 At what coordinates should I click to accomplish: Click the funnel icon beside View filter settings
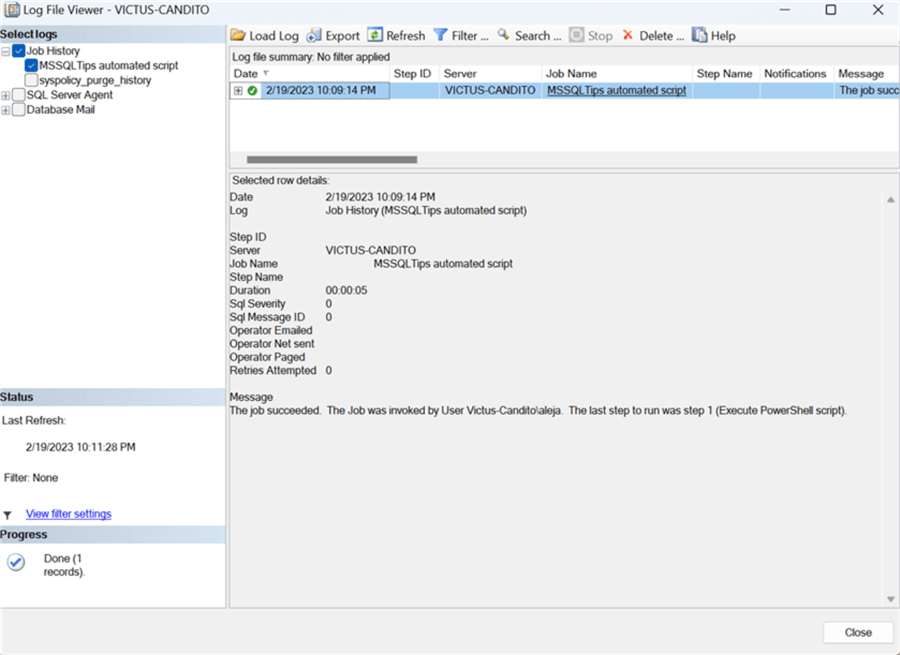[x=7, y=515]
